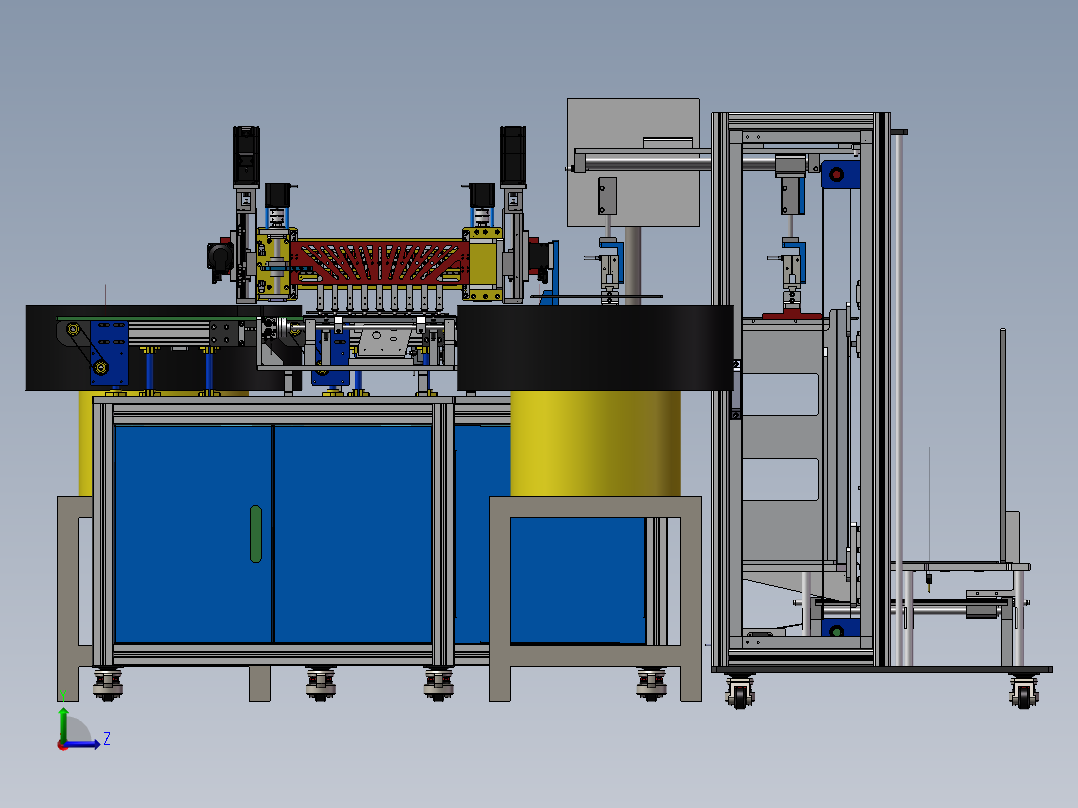Image resolution: width=1078 pixels, height=808 pixels.
Task: Select the green door handle on the blue cabinet
Action: (x=256, y=534)
